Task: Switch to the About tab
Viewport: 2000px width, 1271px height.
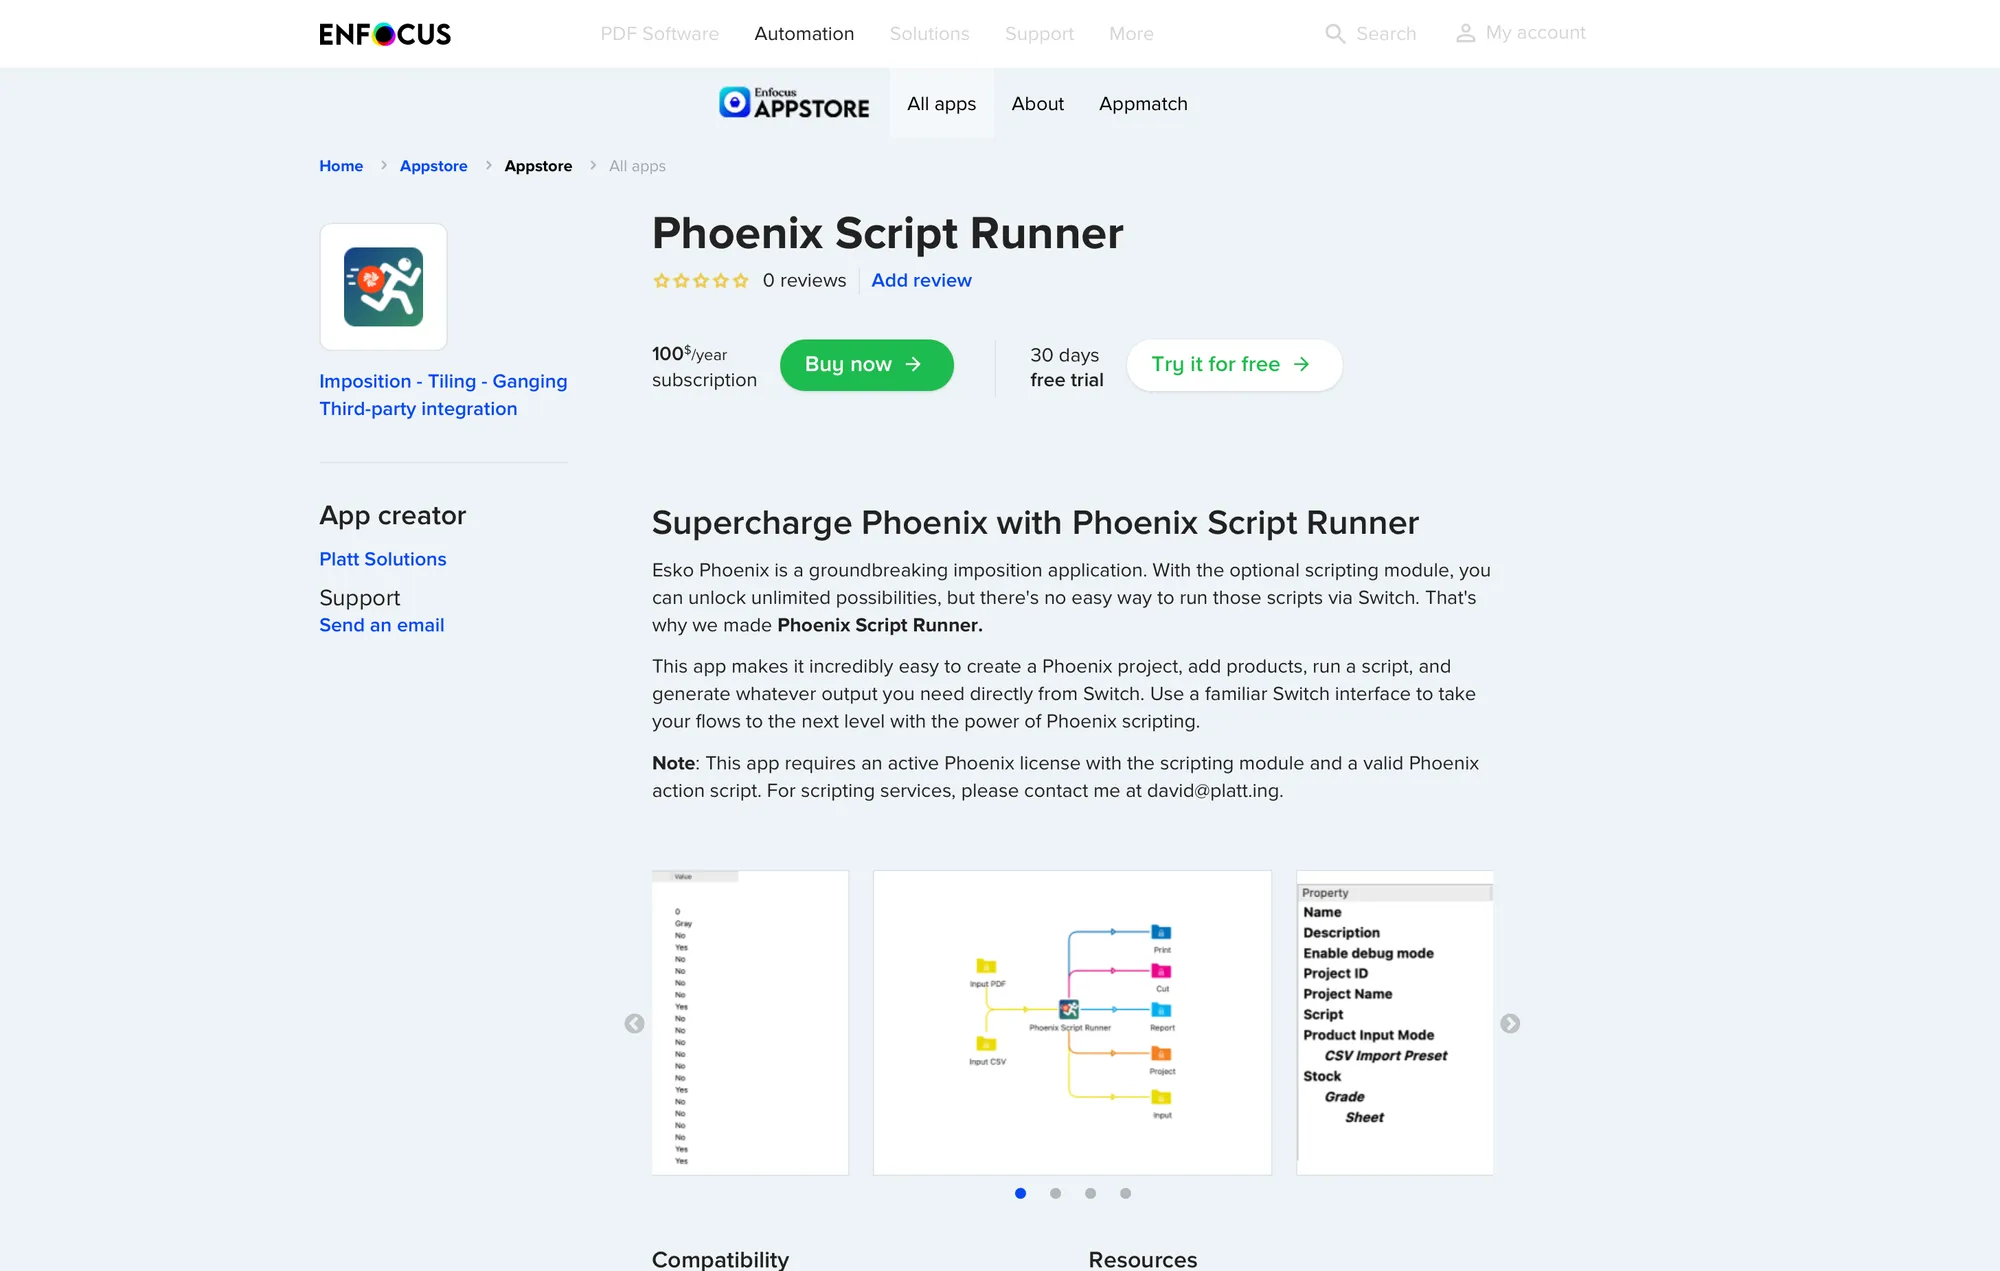Action: click(x=1037, y=104)
